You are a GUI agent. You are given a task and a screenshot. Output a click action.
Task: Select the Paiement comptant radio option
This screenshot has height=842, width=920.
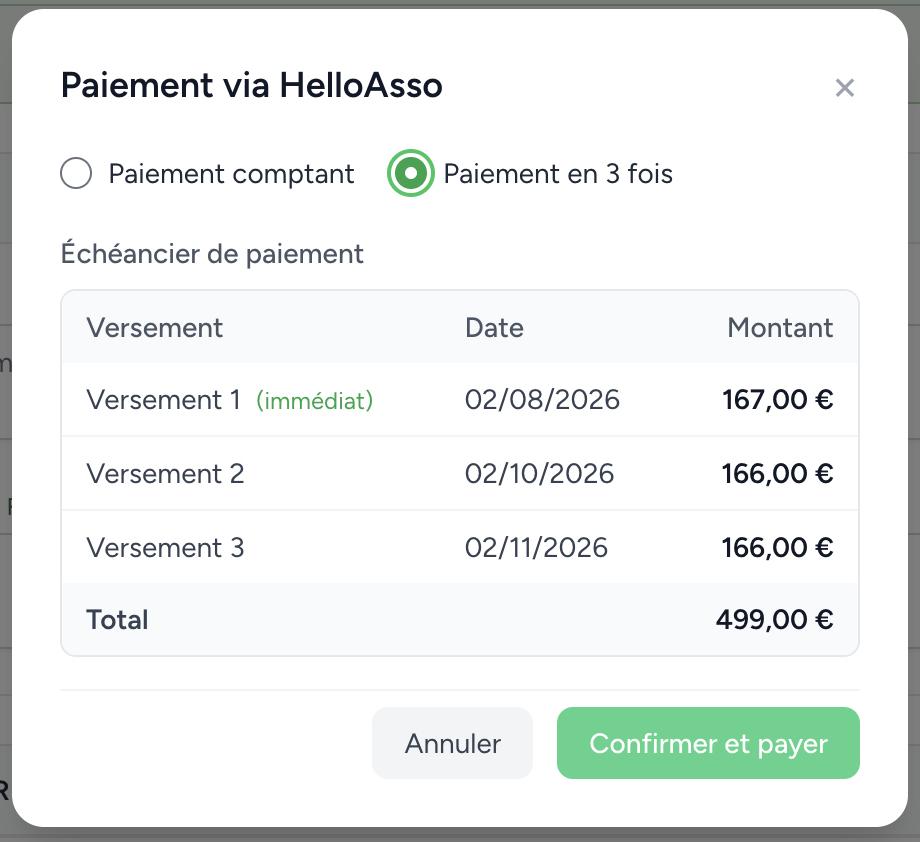pos(76,173)
